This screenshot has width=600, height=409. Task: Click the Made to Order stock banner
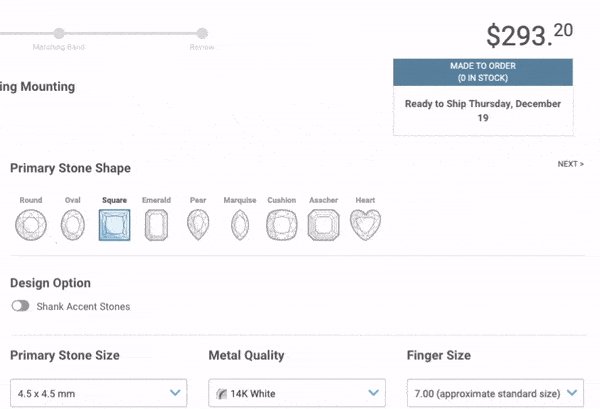click(483, 72)
